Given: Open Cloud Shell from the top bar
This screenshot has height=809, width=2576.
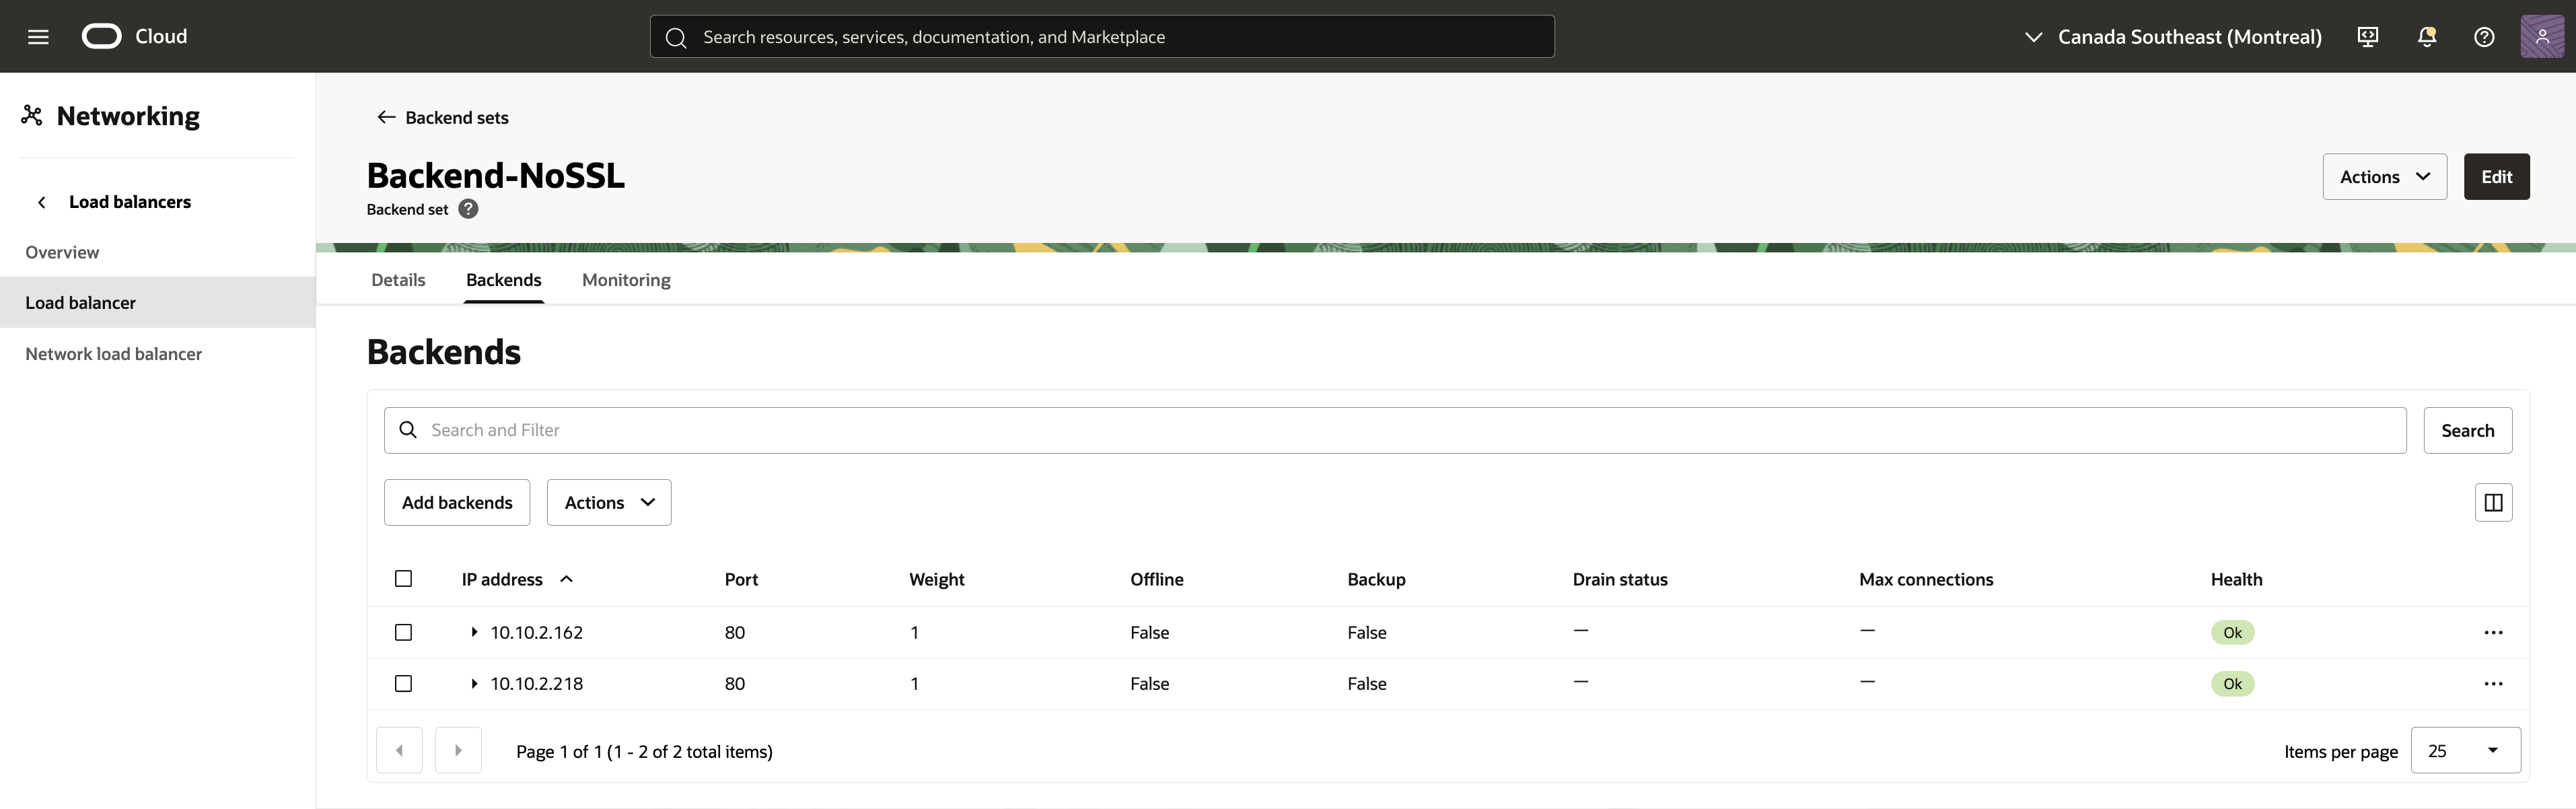Looking at the screenshot, I should click(x=2367, y=36).
